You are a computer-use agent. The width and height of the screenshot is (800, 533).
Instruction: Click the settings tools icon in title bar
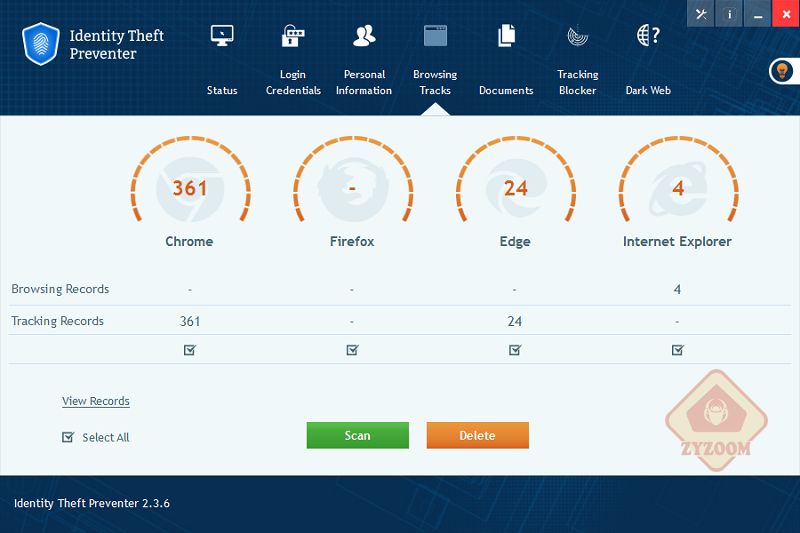[x=701, y=14]
